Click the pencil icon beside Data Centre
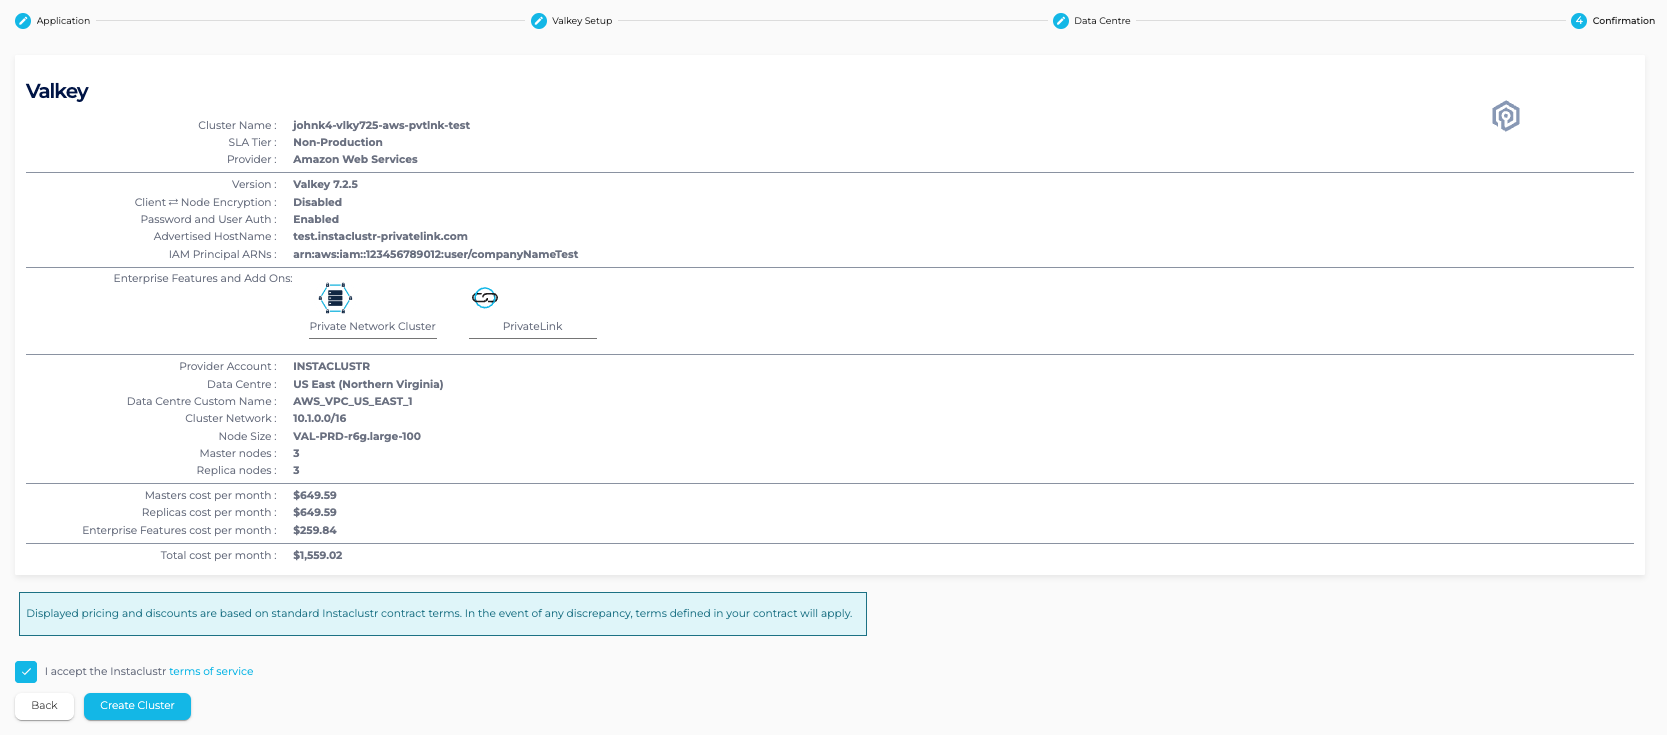 point(1061,21)
